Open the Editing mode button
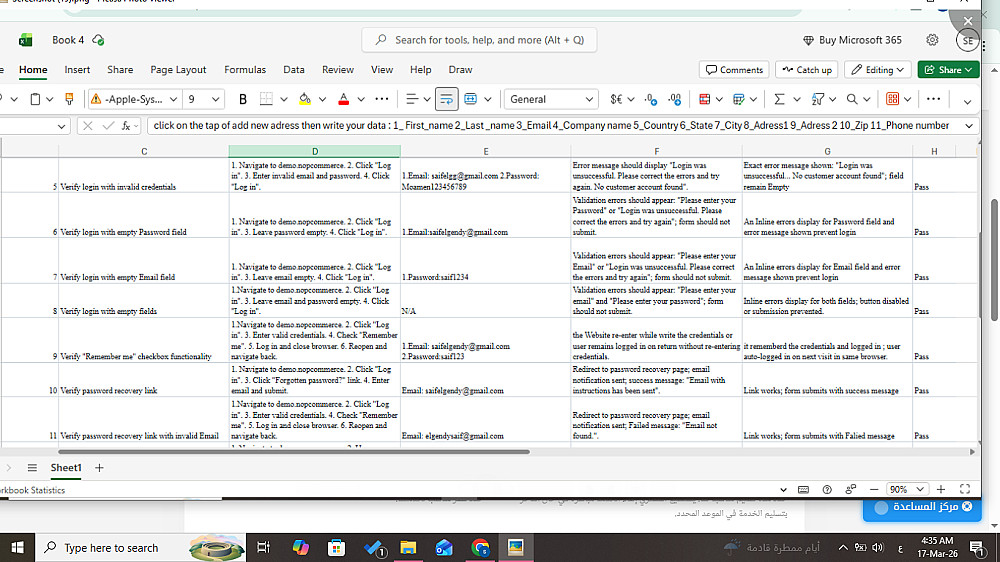 point(878,70)
